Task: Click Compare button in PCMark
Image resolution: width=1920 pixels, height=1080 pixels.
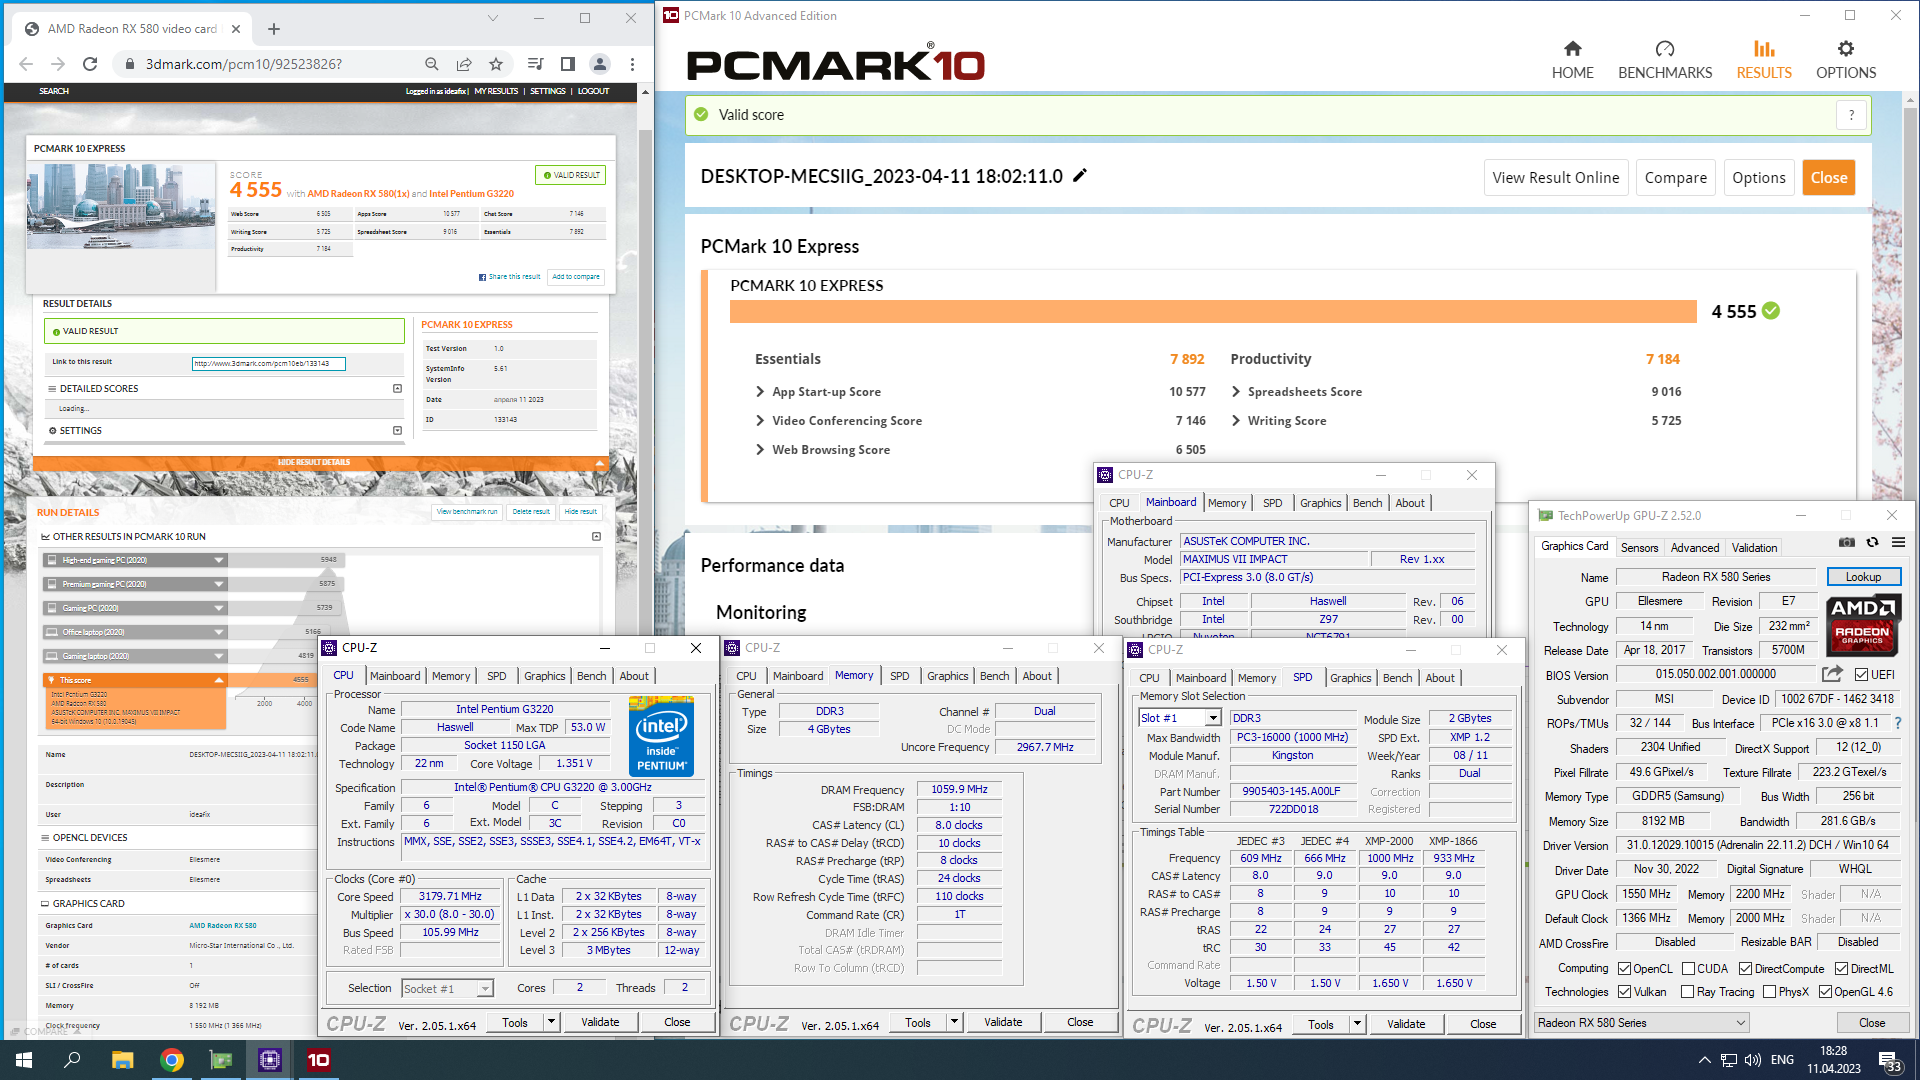Action: [x=1675, y=177]
